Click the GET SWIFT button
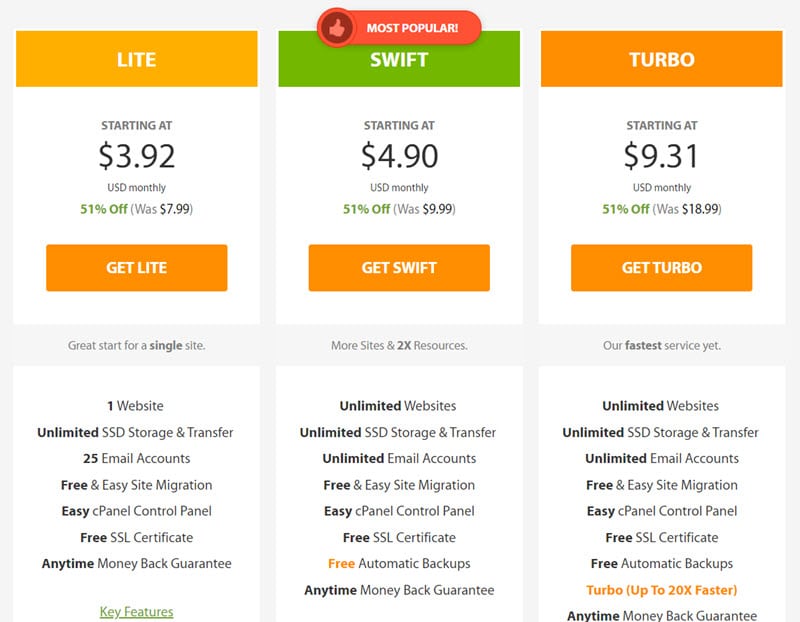800x622 pixels. point(399,268)
